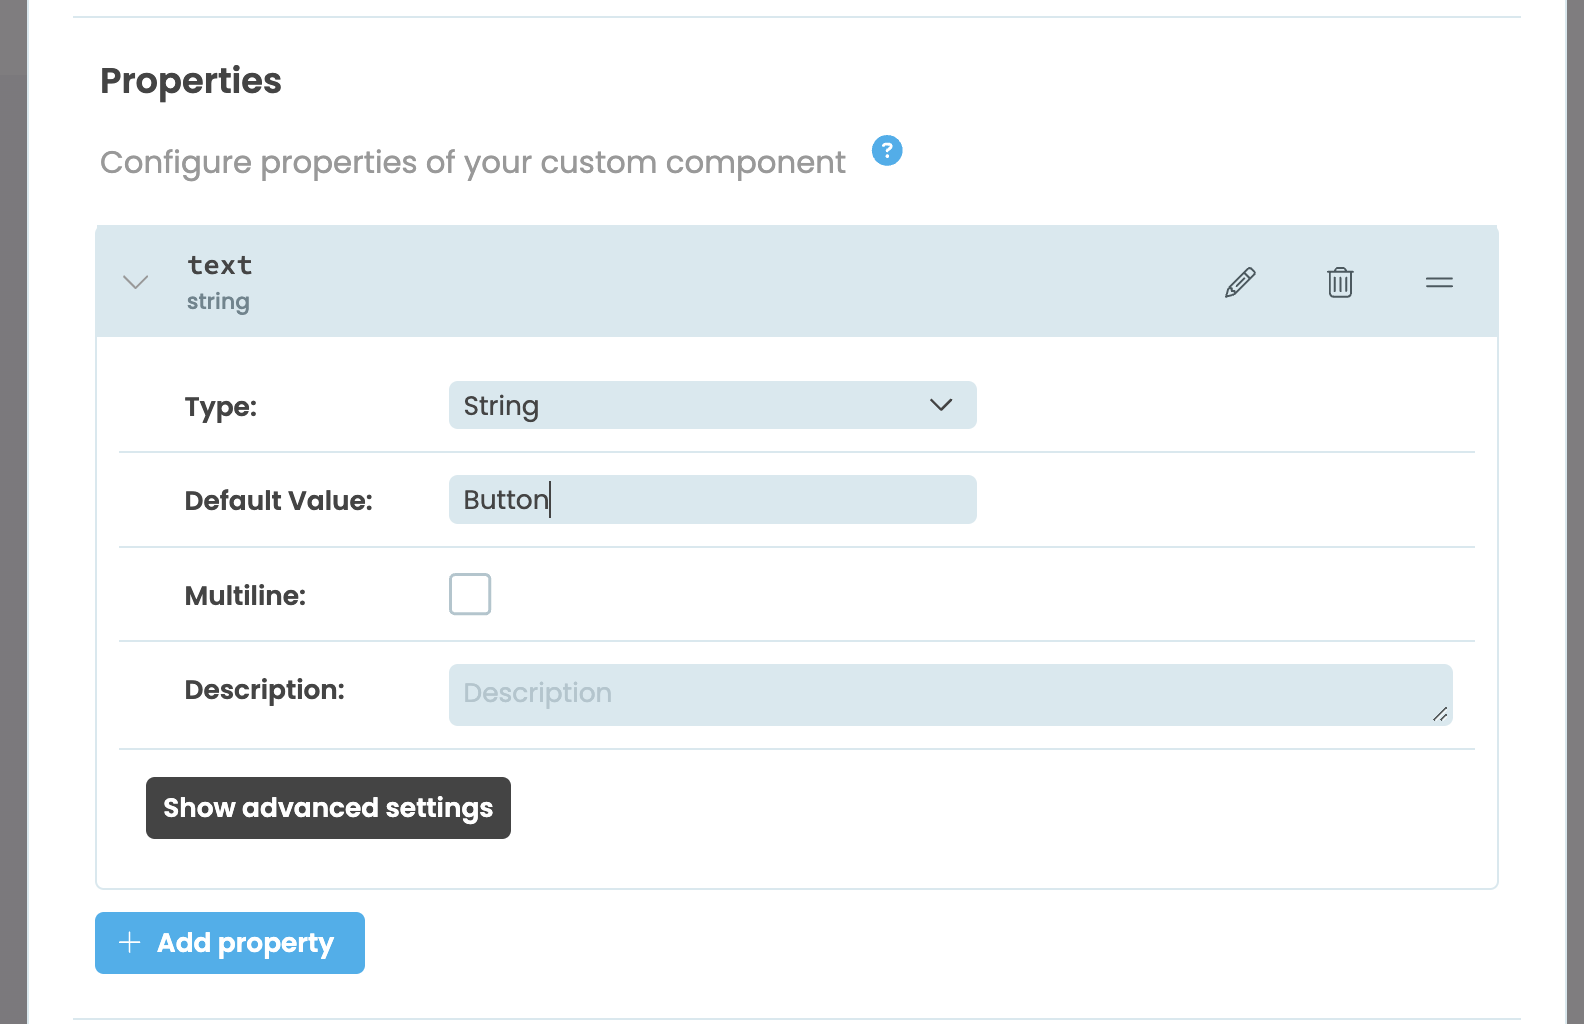Viewport: 1584px width, 1024px height.
Task: Open the Type dropdown showing String
Action: click(x=712, y=405)
